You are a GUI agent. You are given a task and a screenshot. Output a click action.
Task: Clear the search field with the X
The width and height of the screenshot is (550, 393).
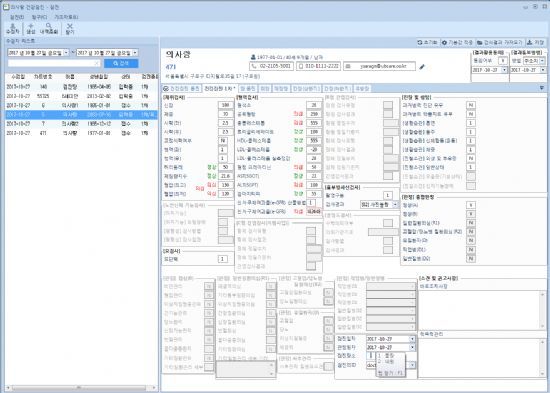coord(97,63)
